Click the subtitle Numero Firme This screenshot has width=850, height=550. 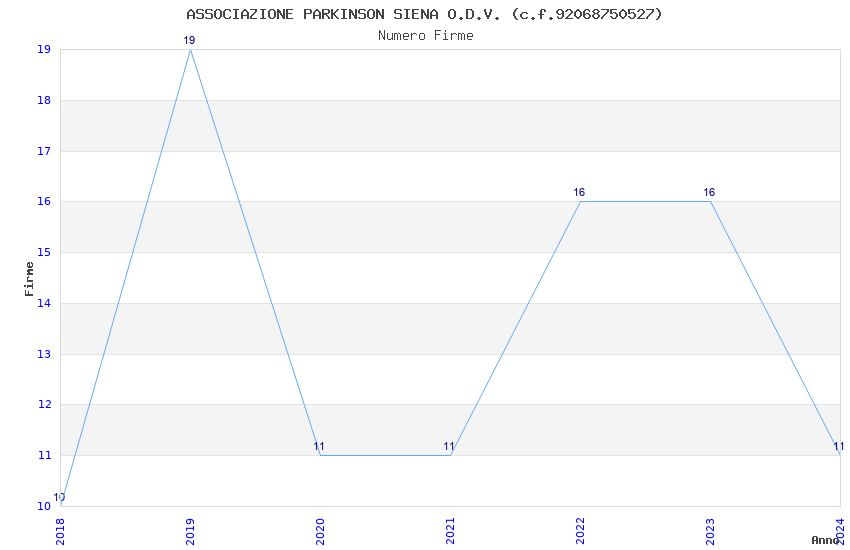426,36
